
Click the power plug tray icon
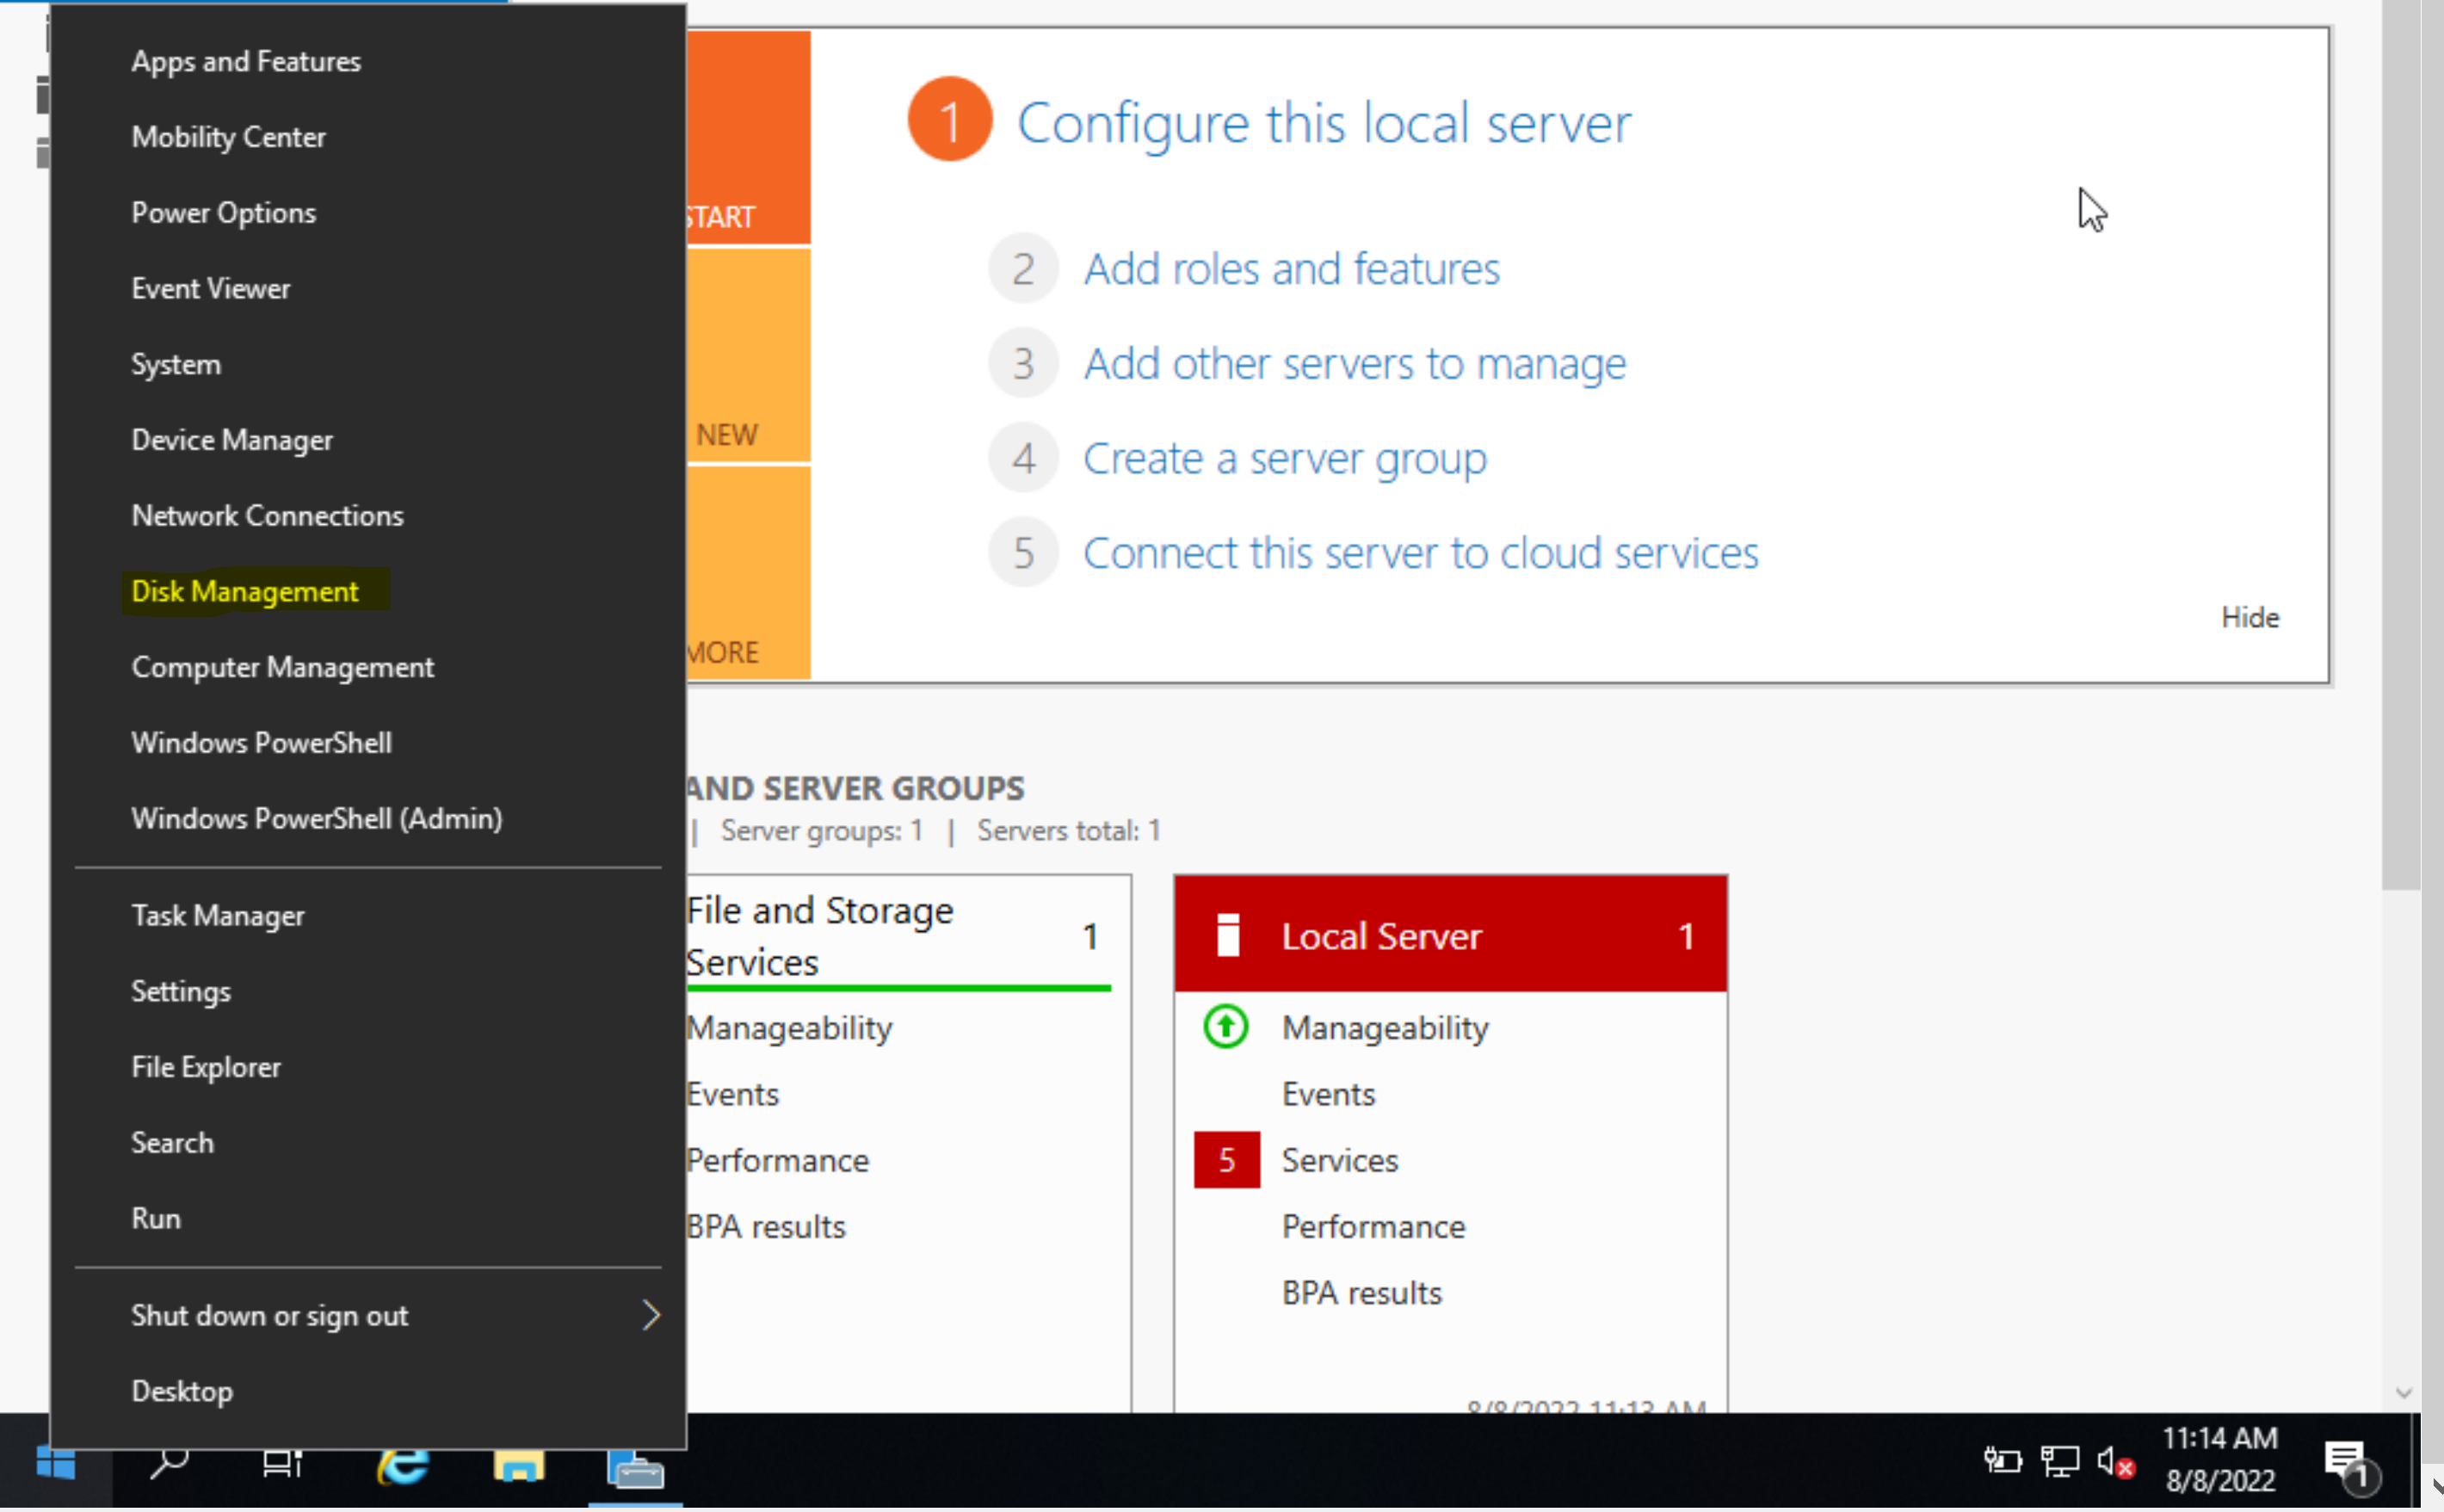2002,1462
